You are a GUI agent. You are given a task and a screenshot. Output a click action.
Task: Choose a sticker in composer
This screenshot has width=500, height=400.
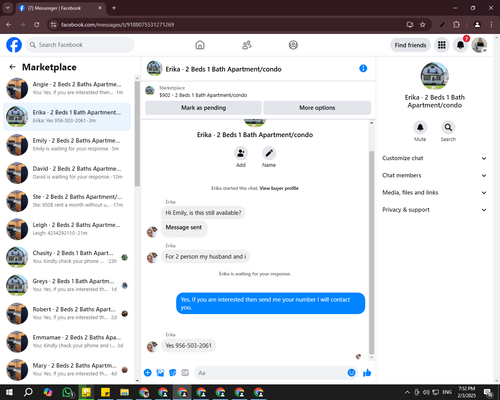(x=173, y=373)
